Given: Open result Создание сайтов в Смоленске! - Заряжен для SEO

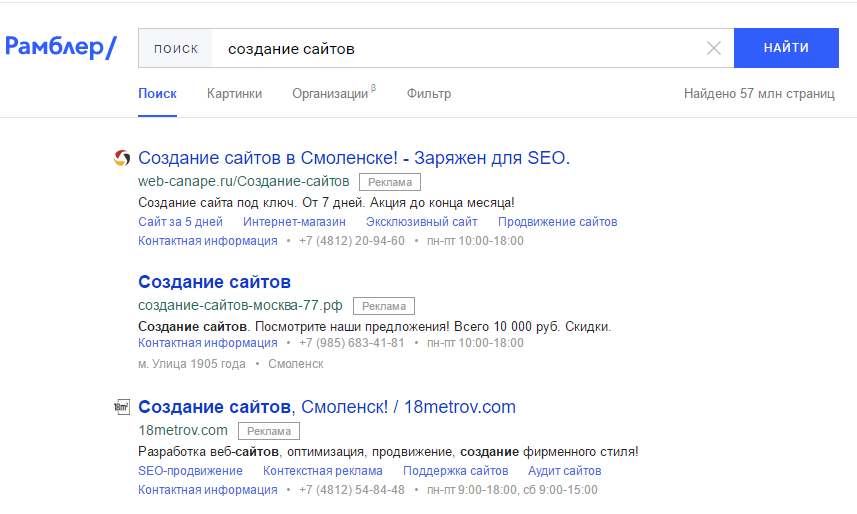Looking at the screenshot, I should click(x=354, y=157).
